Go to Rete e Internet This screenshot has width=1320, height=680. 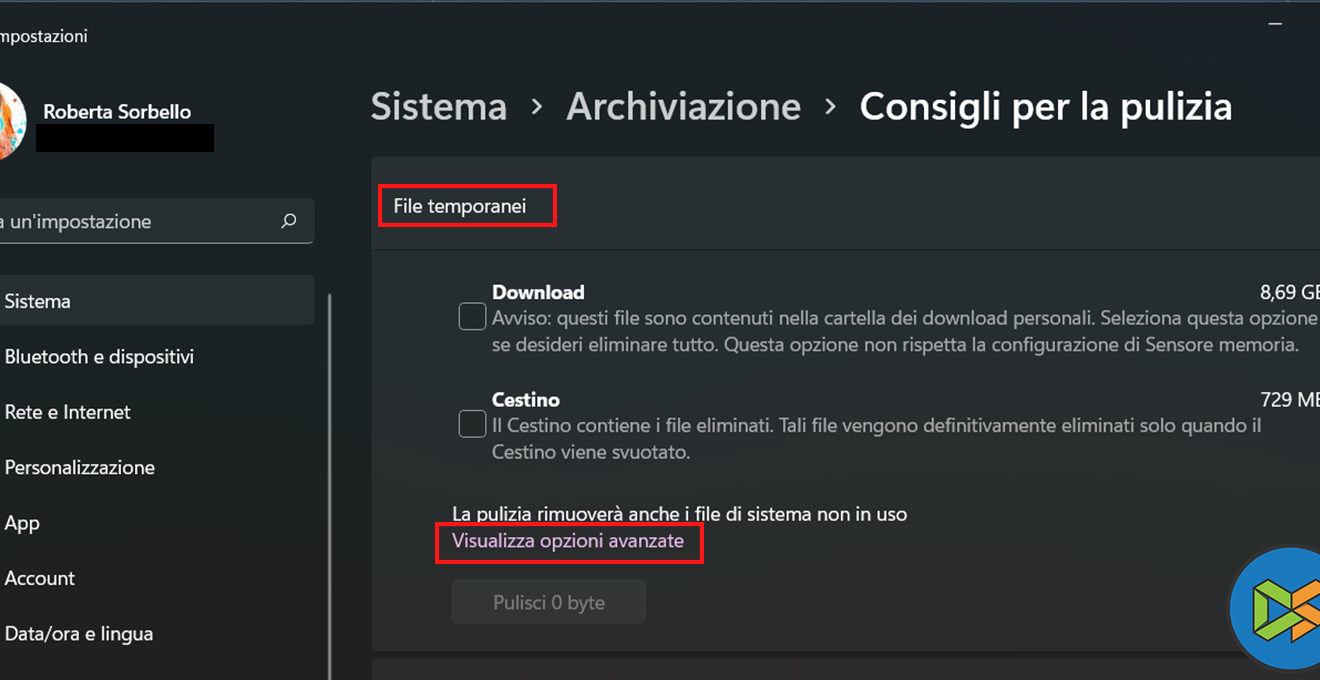click(68, 412)
